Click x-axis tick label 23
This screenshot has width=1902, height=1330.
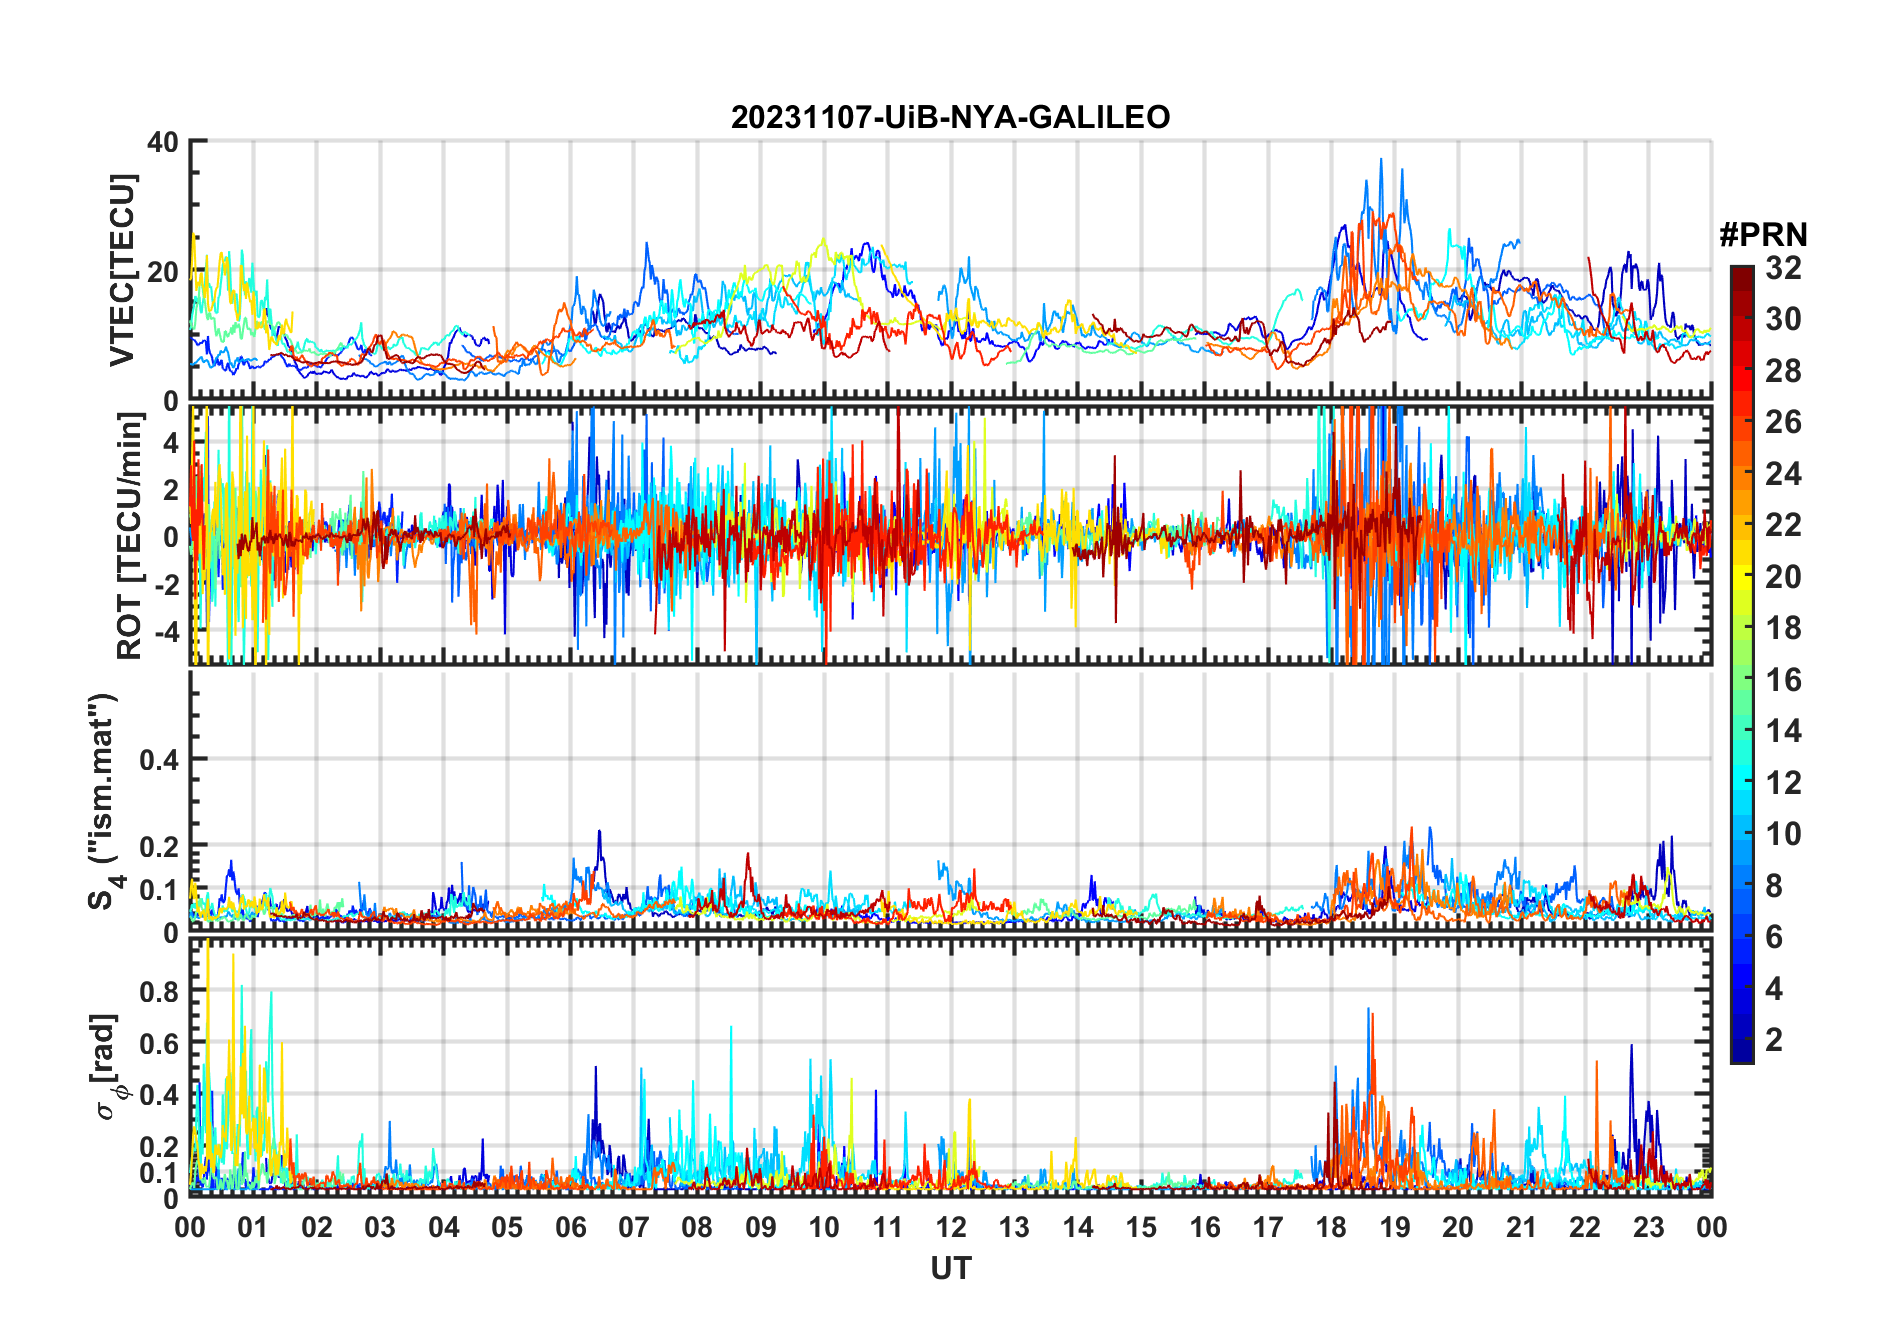(1648, 1228)
